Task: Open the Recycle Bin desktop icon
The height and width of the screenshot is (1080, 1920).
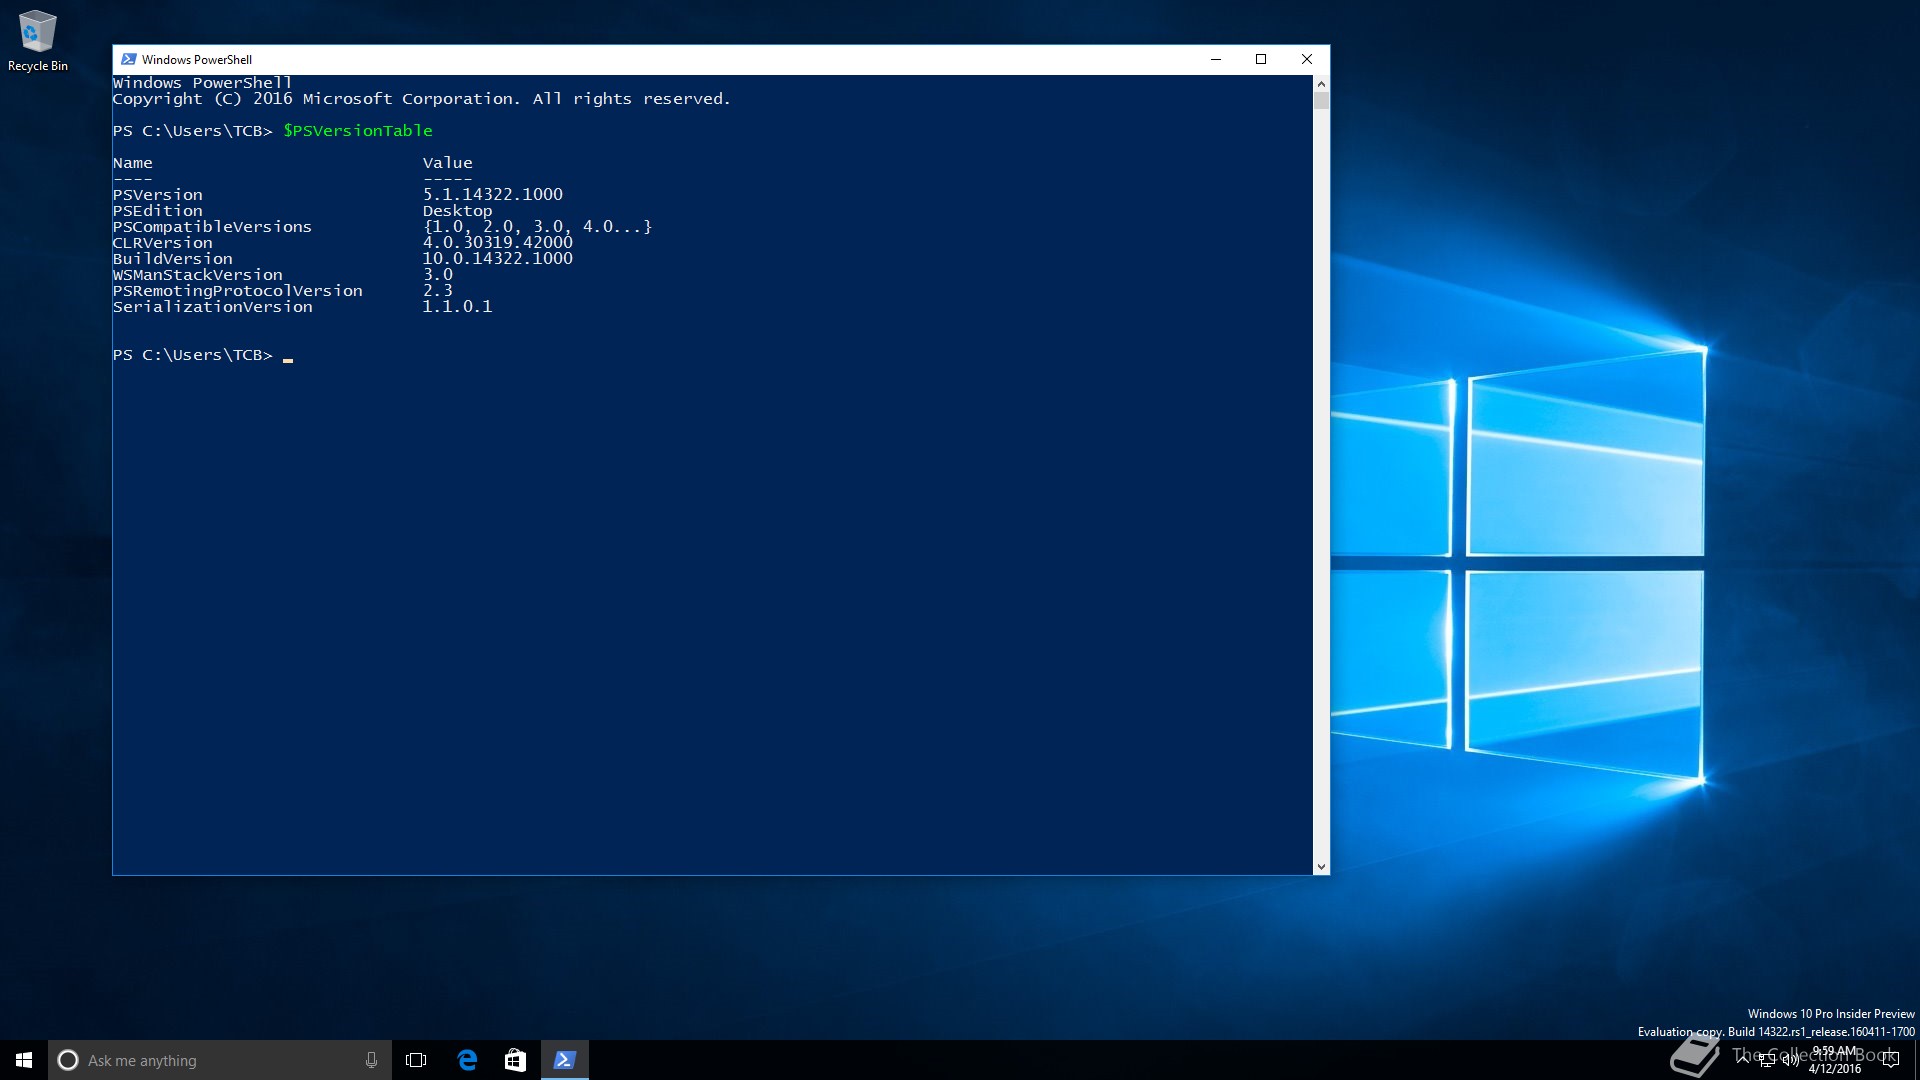Action: [x=37, y=41]
